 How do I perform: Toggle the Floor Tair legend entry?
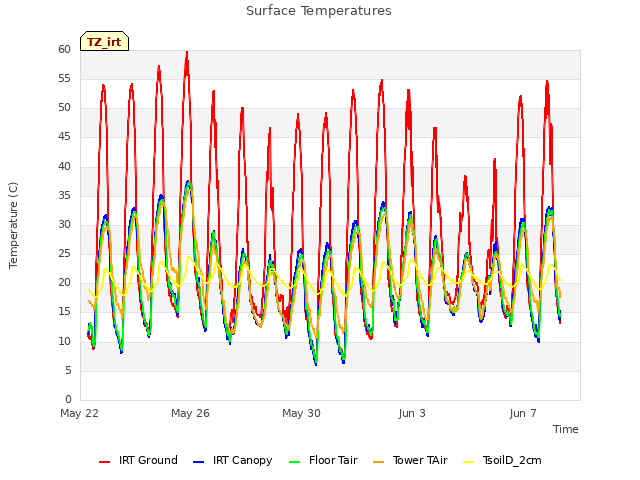pos(323,460)
